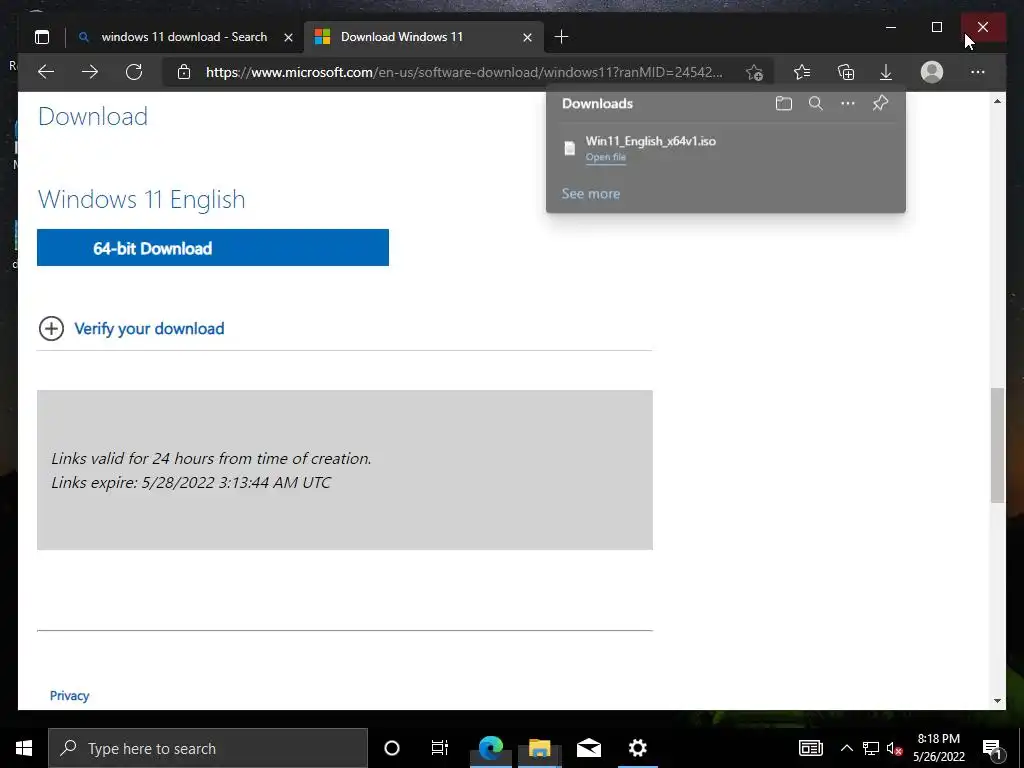Close the Download Windows 11 tab
This screenshot has height=768, width=1024.
pos(527,38)
